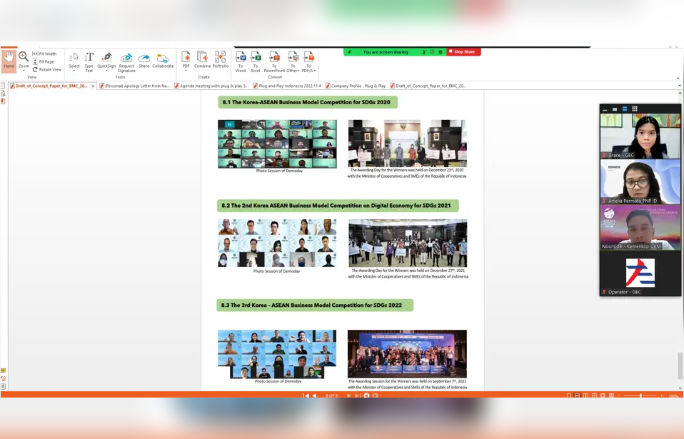Open the QuickSign tool

pyautogui.click(x=106, y=61)
